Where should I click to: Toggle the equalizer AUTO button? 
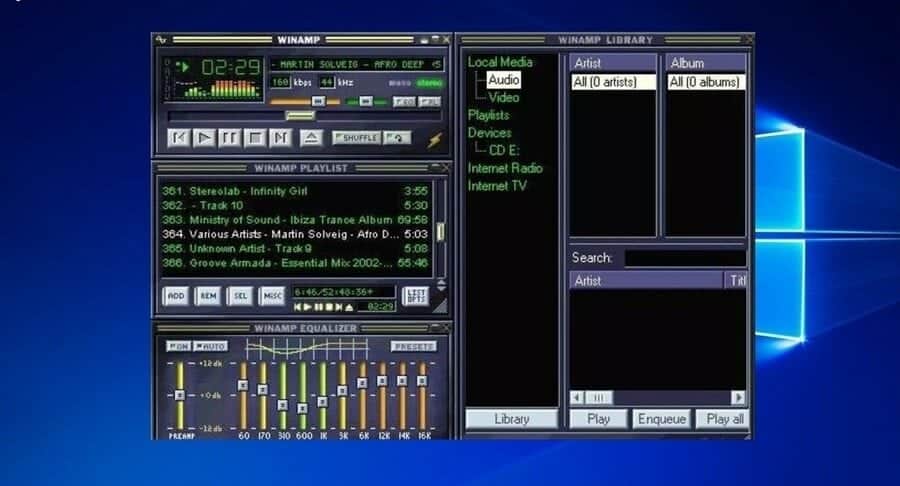211,346
